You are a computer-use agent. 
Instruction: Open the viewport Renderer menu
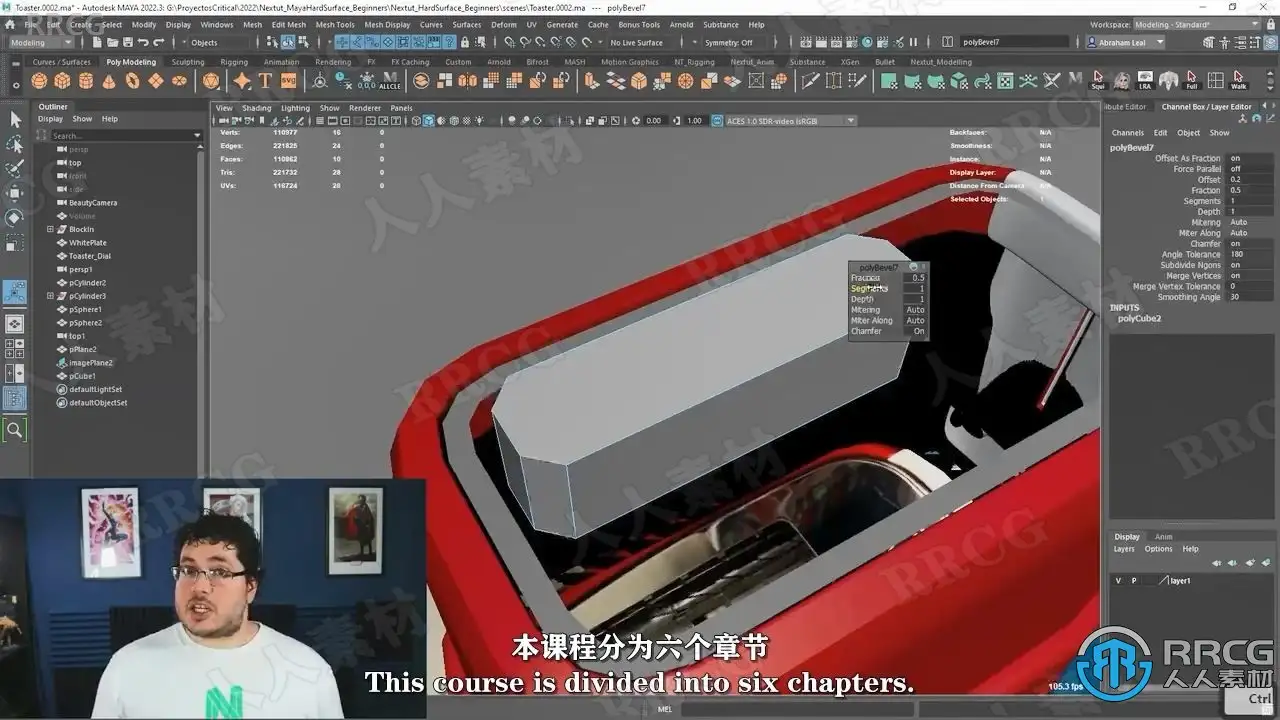[365, 108]
